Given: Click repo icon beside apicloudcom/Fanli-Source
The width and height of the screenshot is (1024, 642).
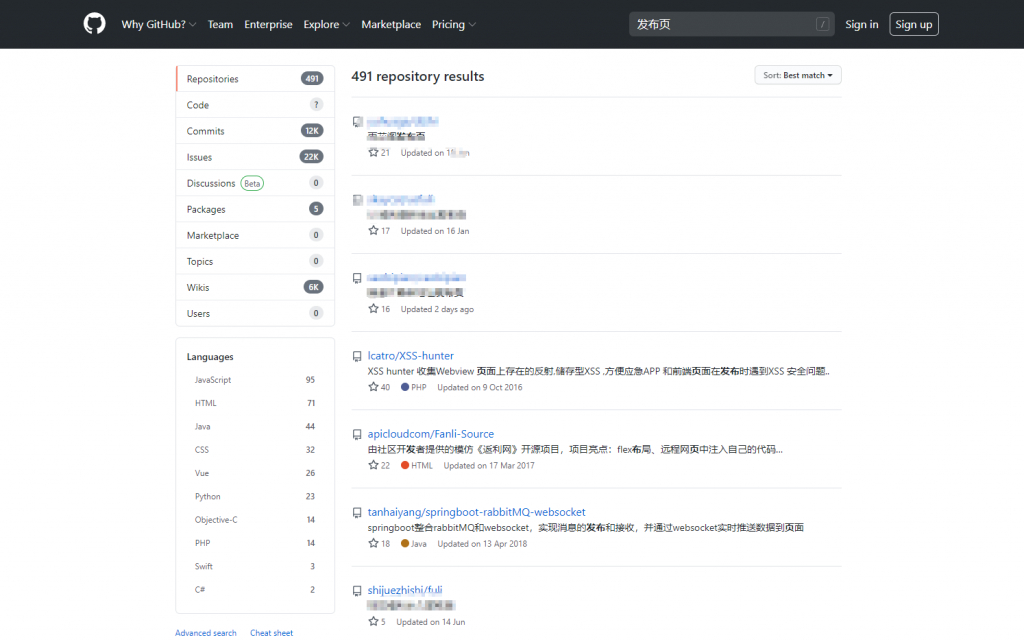Looking at the screenshot, I should pyautogui.click(x=357, y=434).
